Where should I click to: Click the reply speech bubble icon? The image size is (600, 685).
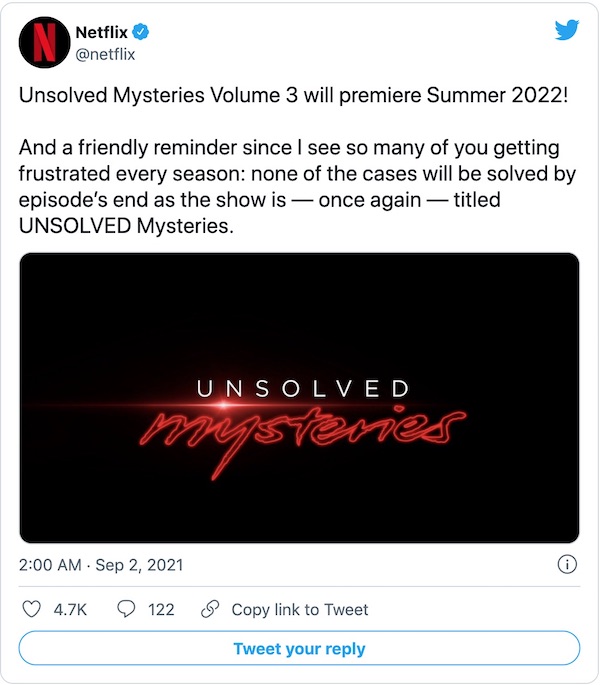127,609
